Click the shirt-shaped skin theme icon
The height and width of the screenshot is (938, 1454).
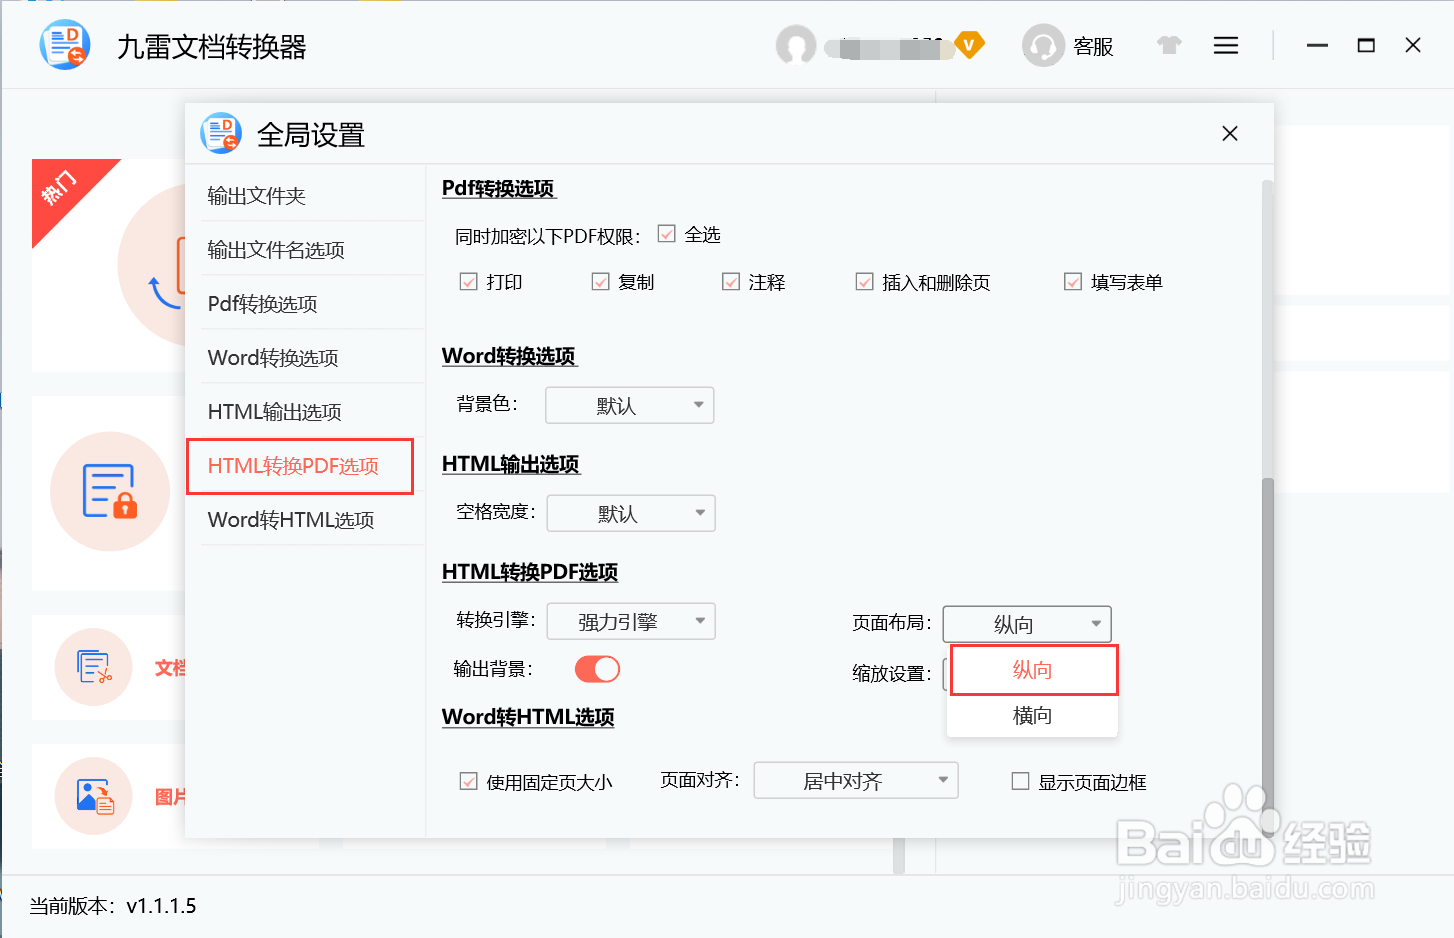(x=1168, y=45)
